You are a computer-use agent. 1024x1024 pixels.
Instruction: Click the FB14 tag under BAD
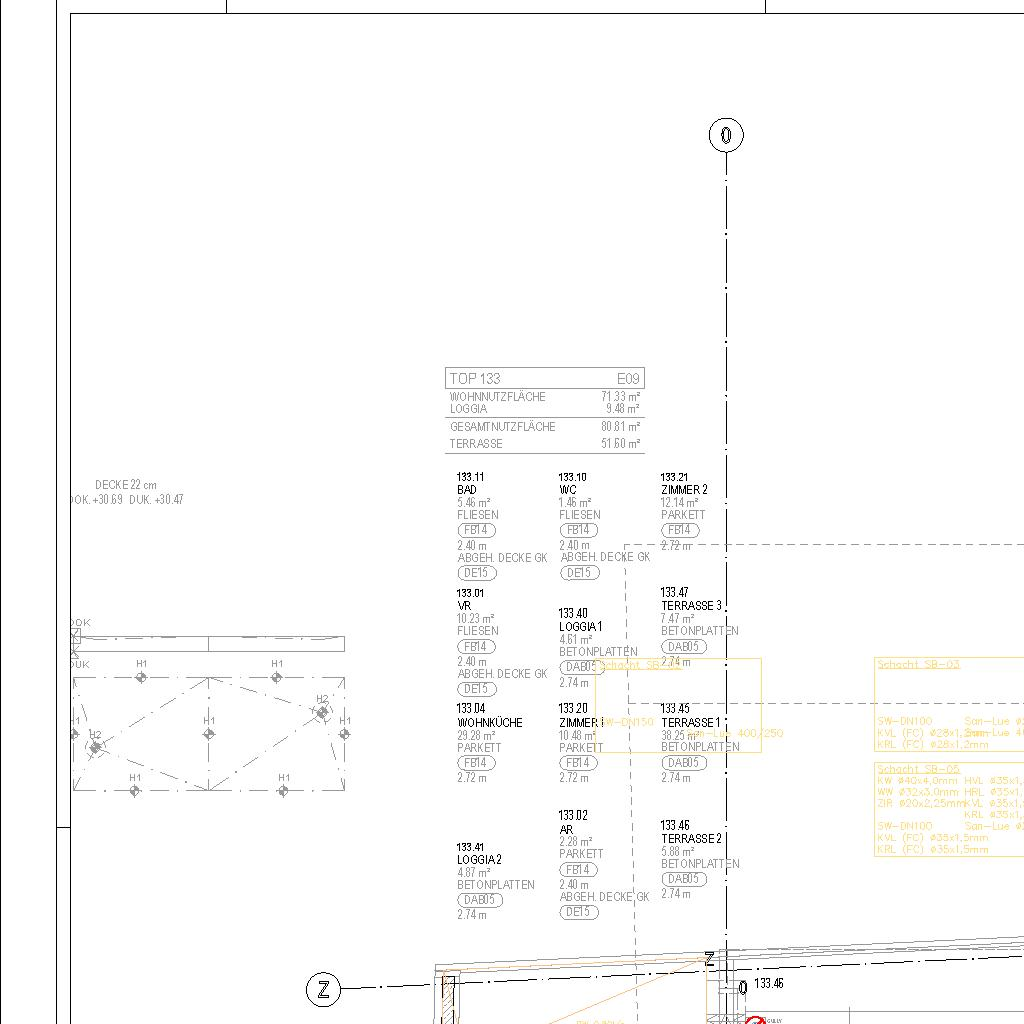[477, 530]
